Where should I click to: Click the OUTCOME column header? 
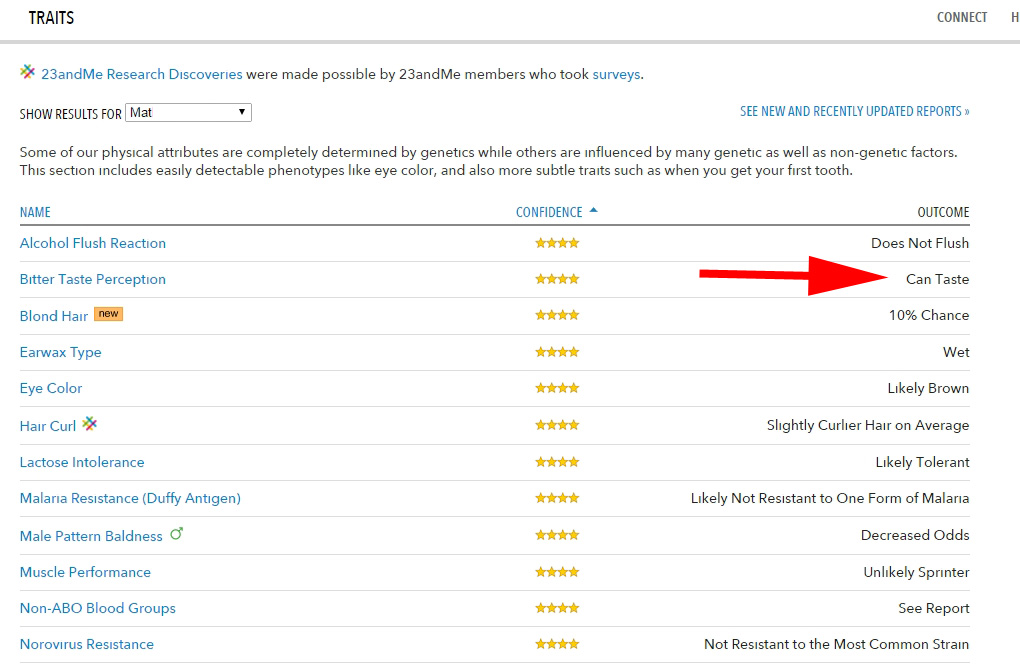pyautogui.click(x=943, y=212)
